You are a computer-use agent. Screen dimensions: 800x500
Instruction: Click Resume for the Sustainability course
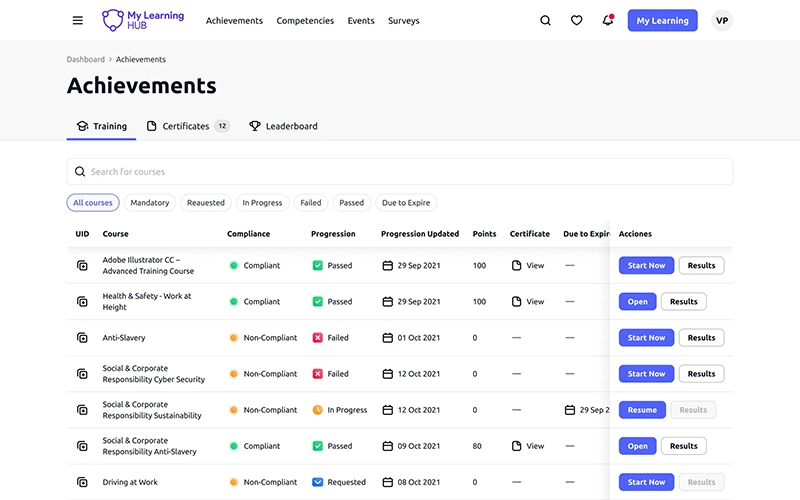tap(642, 410)
